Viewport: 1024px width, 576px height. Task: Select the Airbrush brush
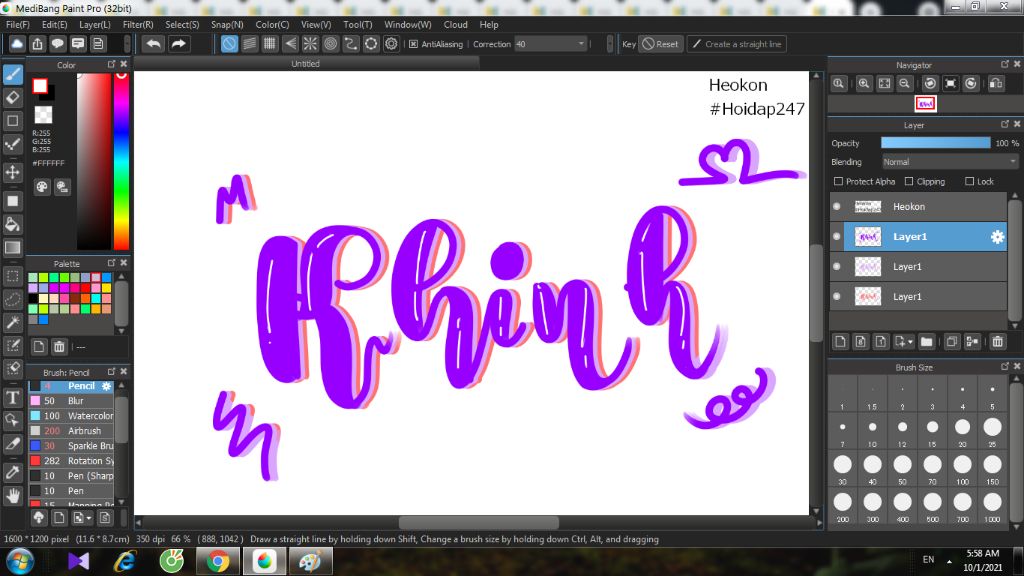coord(71,431)
